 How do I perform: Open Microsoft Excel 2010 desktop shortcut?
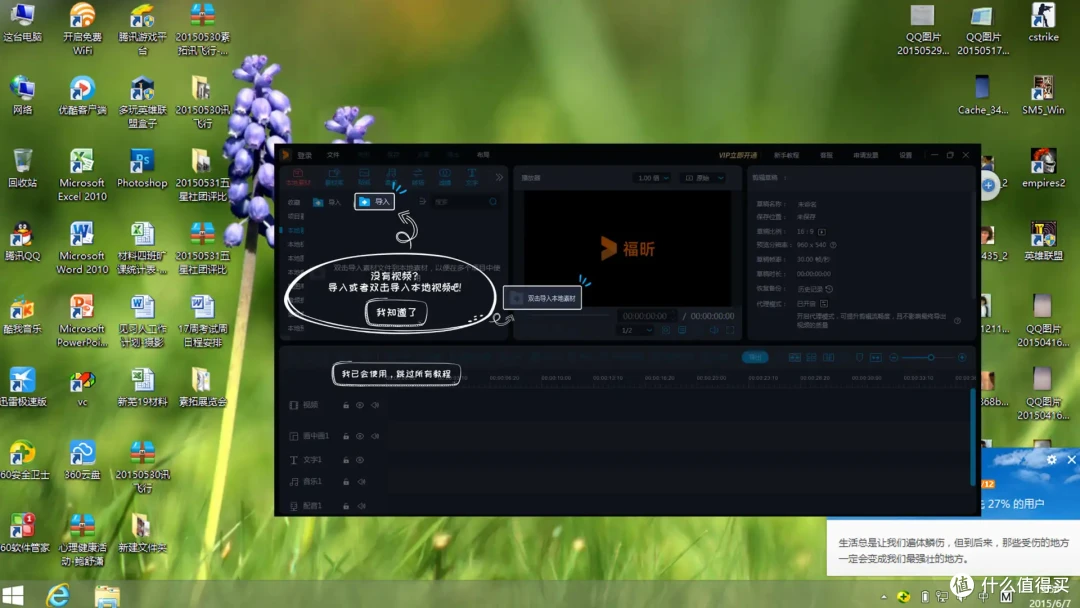82,175
